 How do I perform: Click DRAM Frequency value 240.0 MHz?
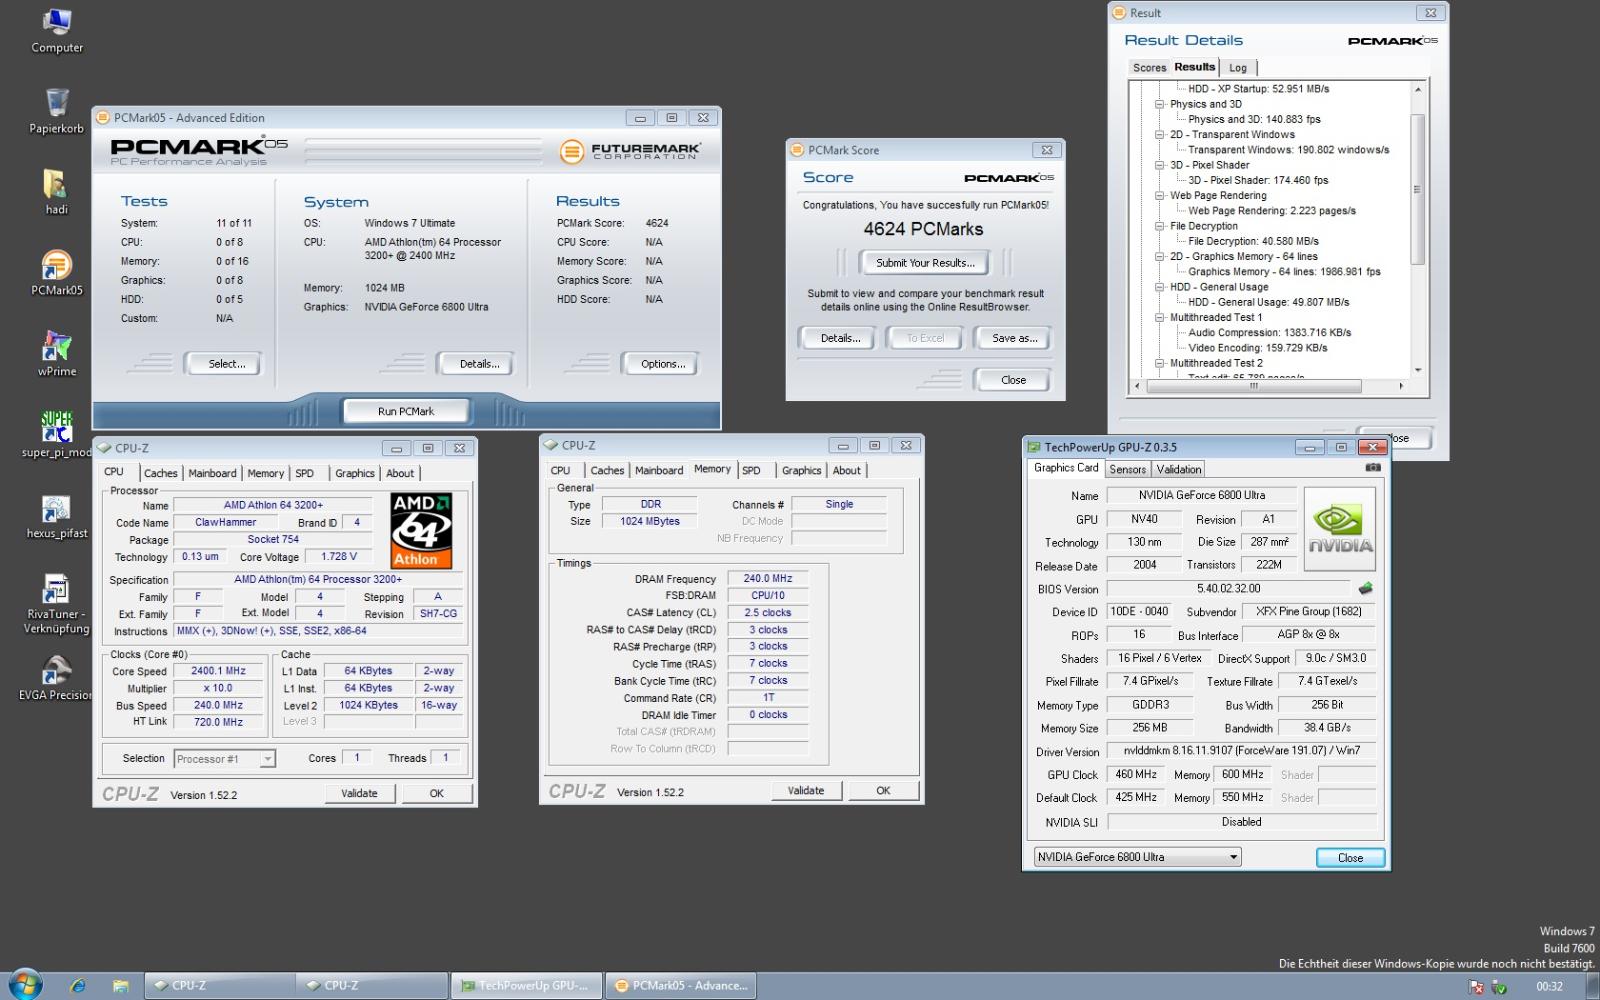768,579
